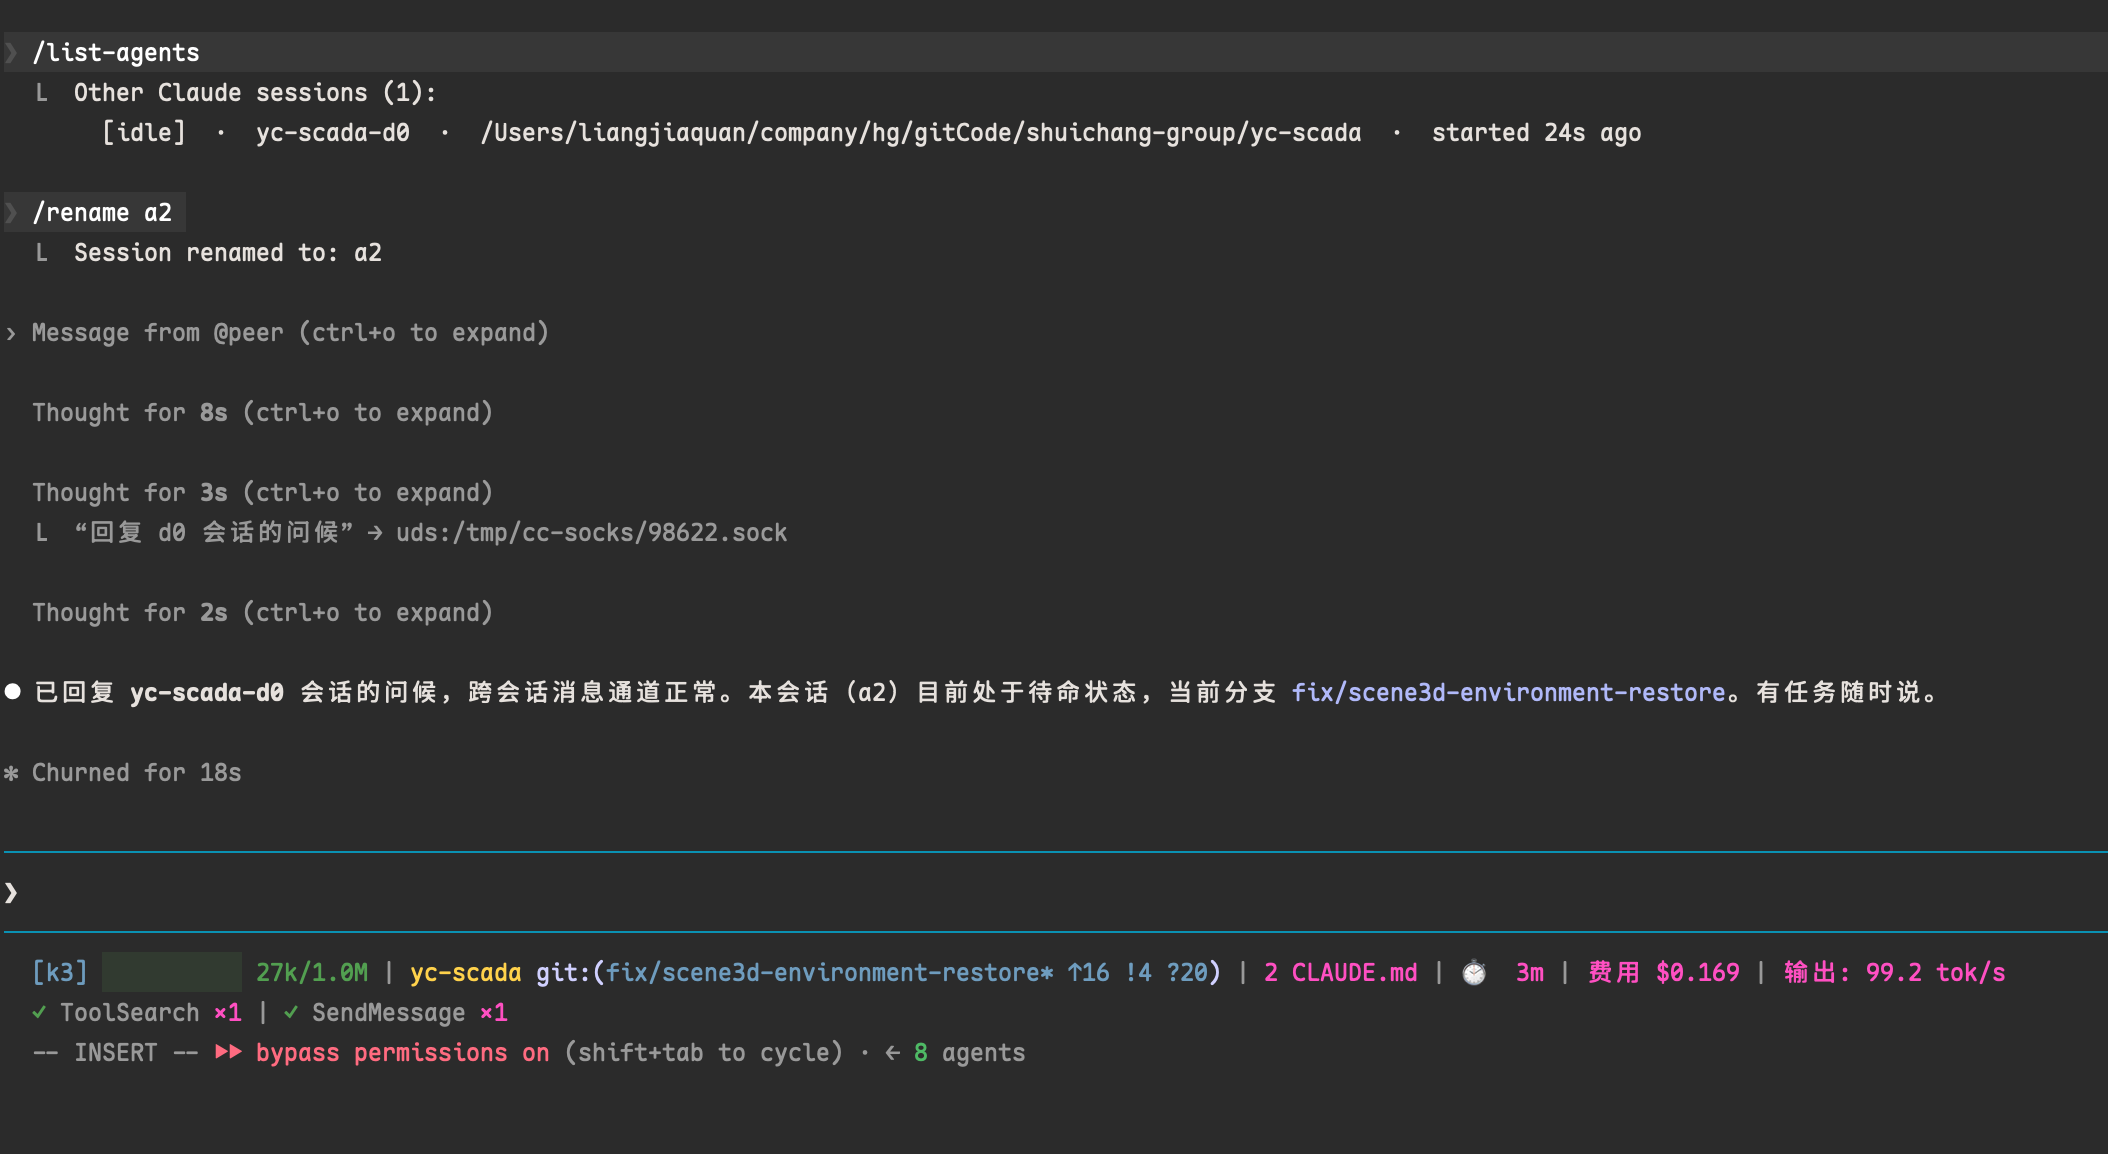Click the 27k/1.0M token counter

(x=312, y=972)
